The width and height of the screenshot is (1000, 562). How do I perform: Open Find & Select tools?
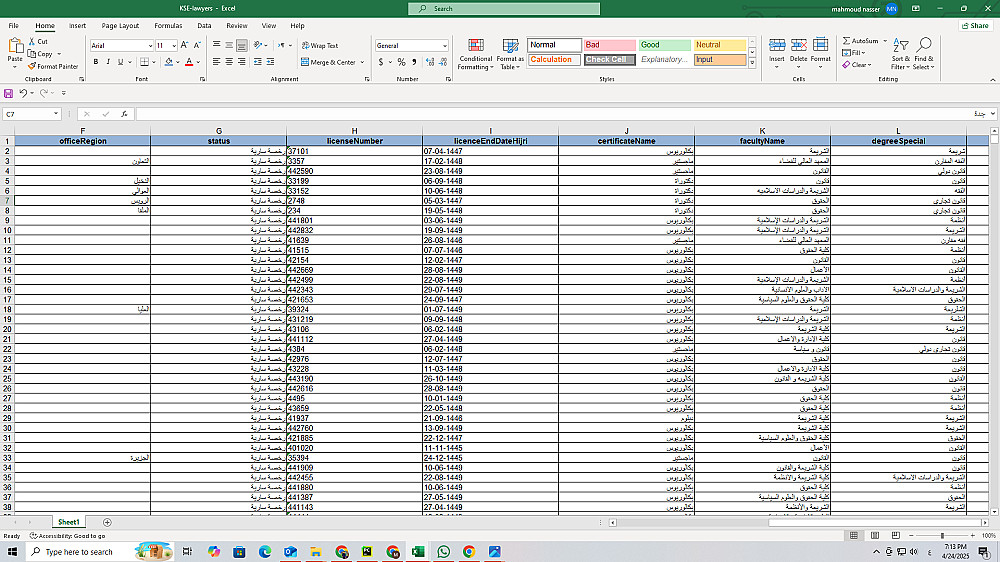click(x=923, y=54)
